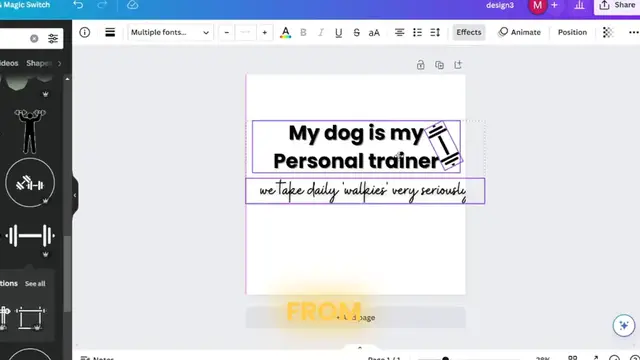Open the line spacing options
Viewport: 640px width, 360px height.
tap(435, 32)
